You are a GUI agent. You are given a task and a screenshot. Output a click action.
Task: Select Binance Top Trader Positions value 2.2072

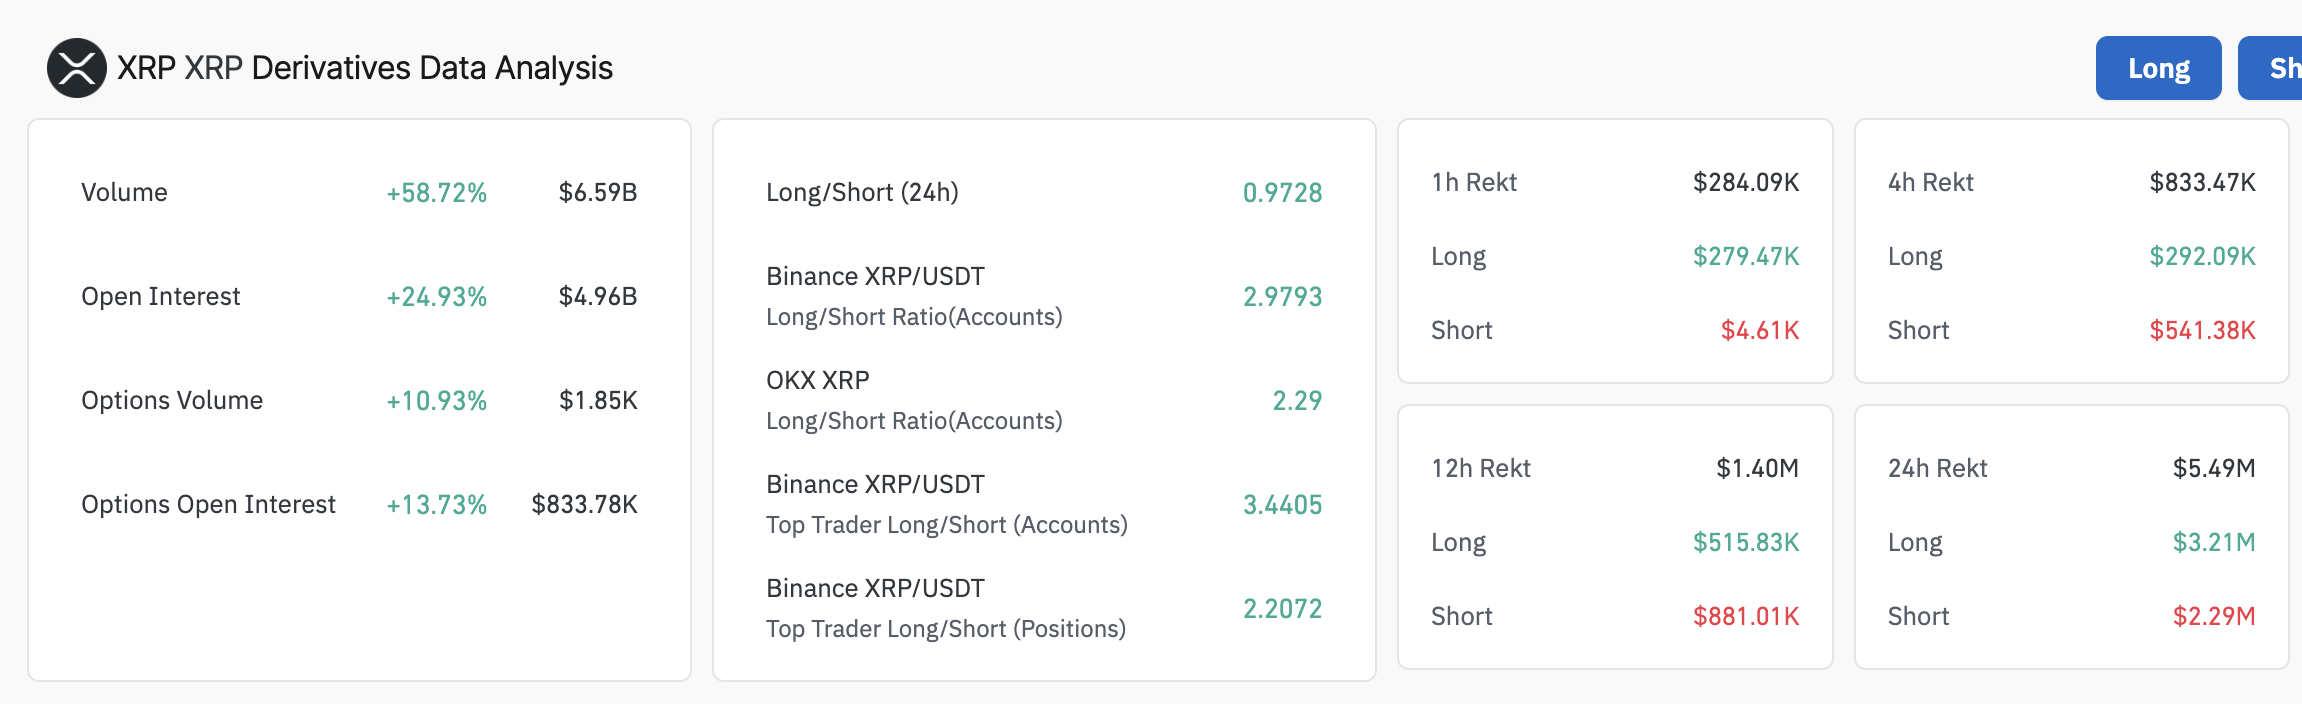pos(1282,609)
